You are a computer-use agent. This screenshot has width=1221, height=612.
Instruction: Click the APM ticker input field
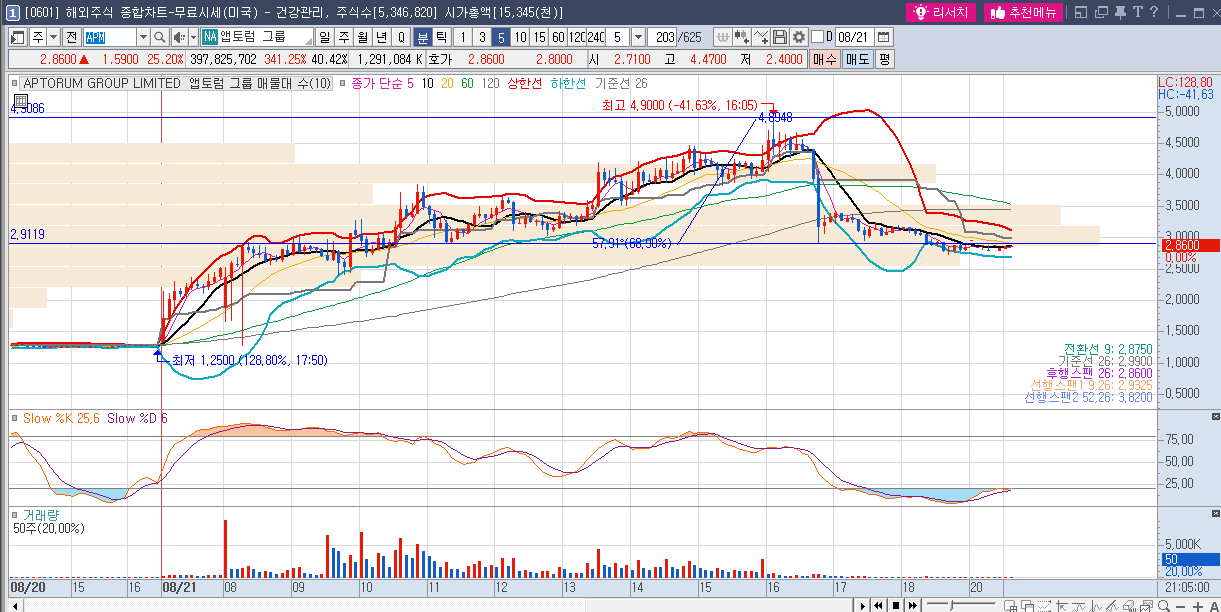110,37
